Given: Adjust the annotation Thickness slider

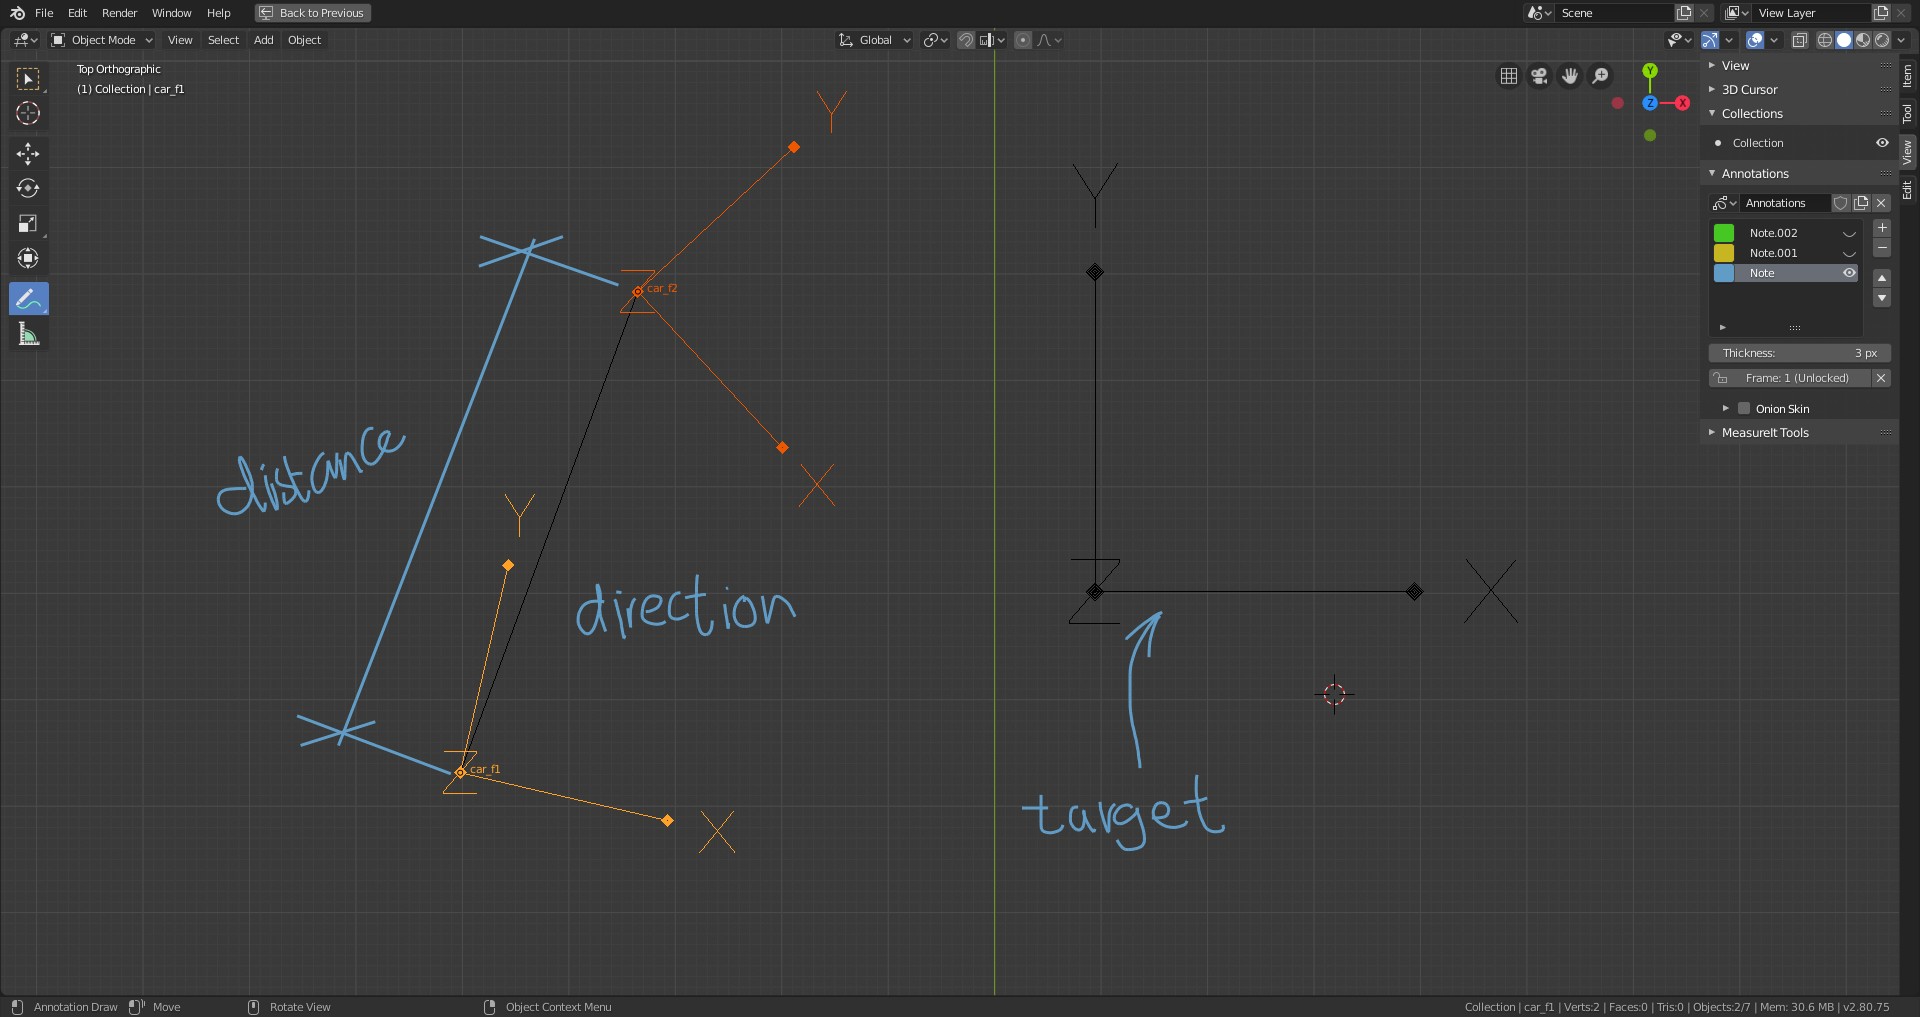Looking at the screenshot, I should tap(1799, 352).
